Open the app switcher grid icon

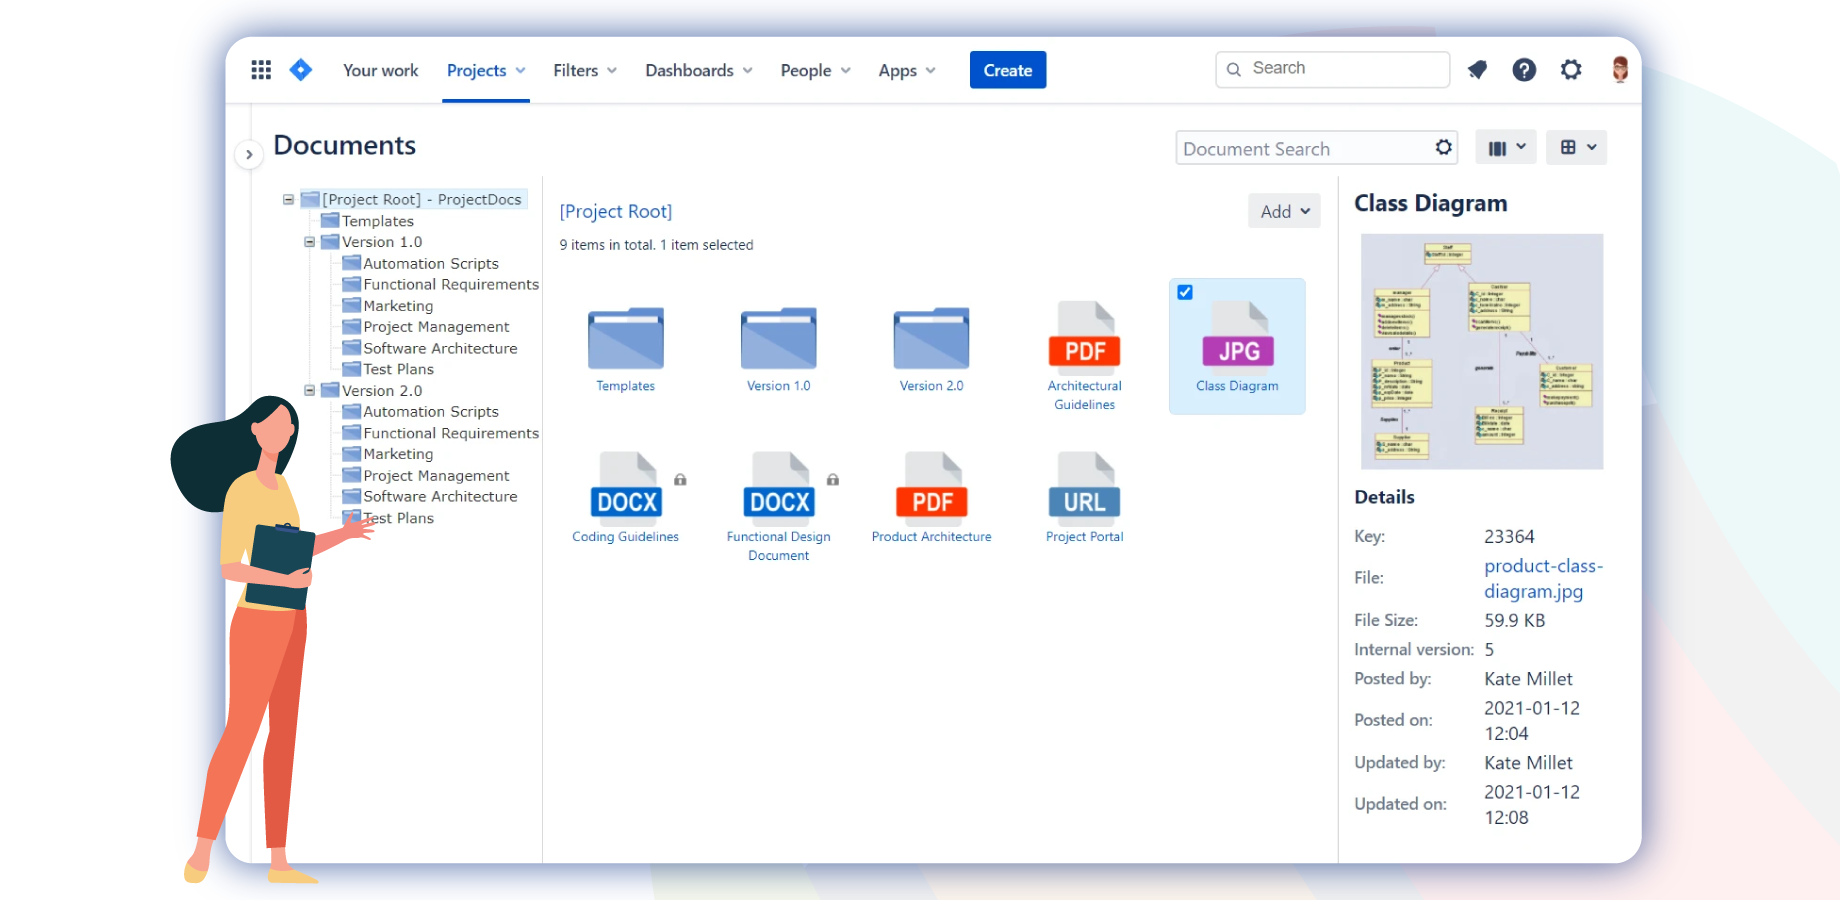pyautogui.click(x=261, y=70)
